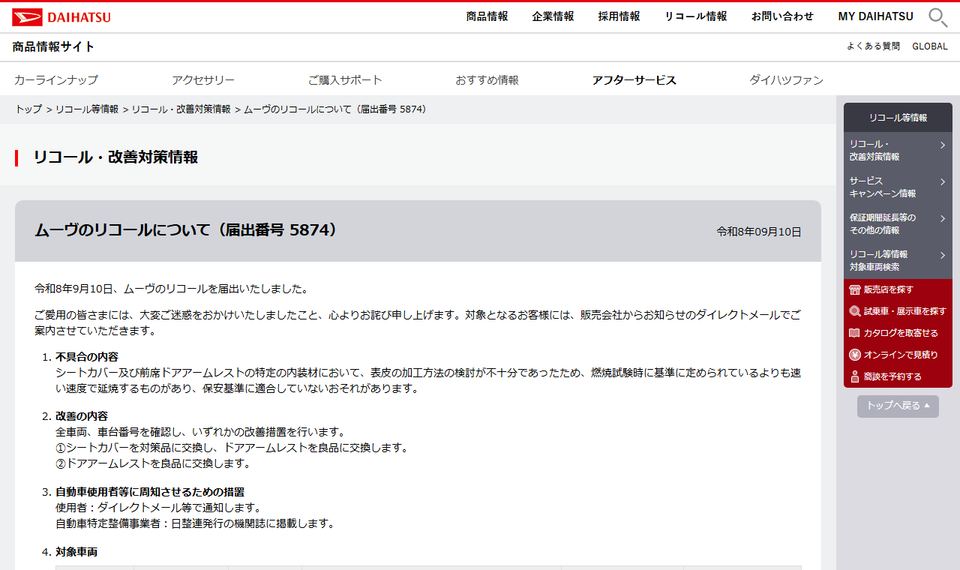The image size is (960, 570).
Task: Click the heading ムーヴのリコールについて（届出番号 5874）
Action: [x=186, y=230]
